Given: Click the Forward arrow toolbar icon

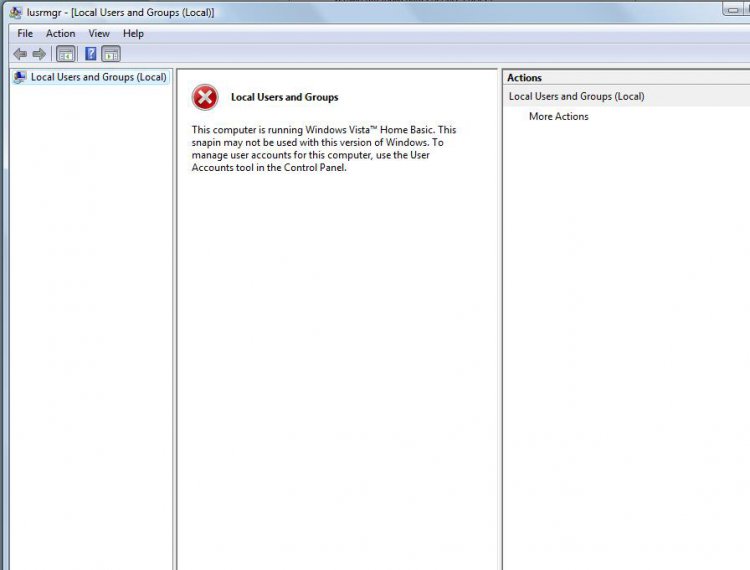Looking at the screenshot, I should coord(39,54).
